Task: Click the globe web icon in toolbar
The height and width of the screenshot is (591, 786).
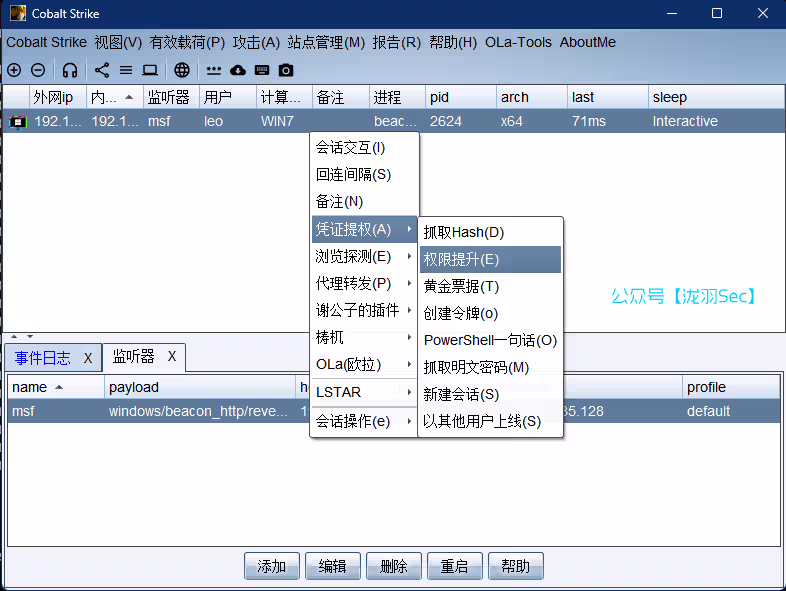Action: (x=182, y=70)
